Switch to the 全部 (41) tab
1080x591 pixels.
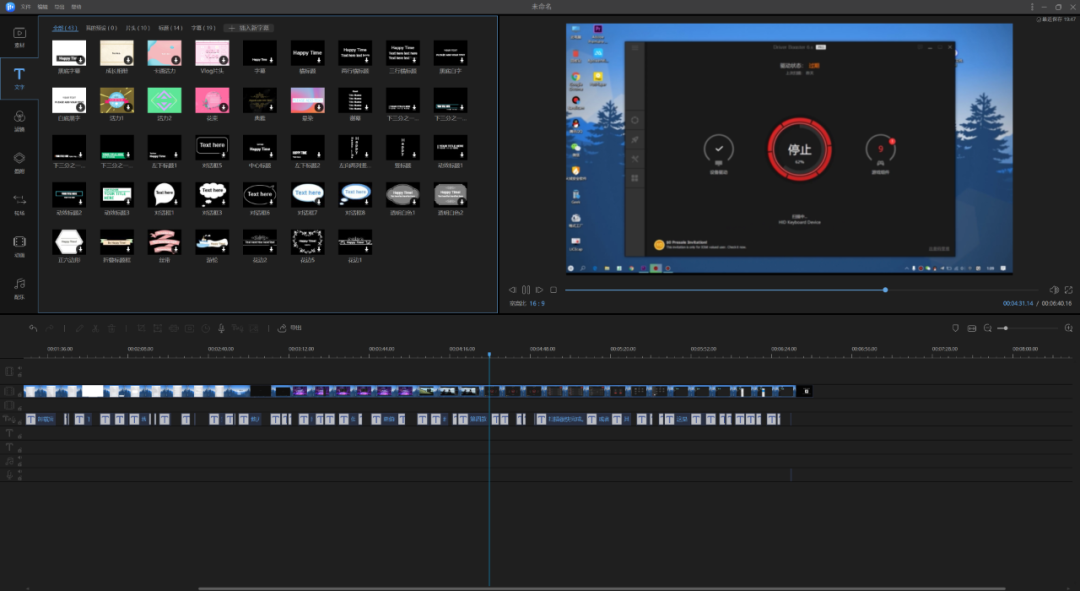pos(65,28)
